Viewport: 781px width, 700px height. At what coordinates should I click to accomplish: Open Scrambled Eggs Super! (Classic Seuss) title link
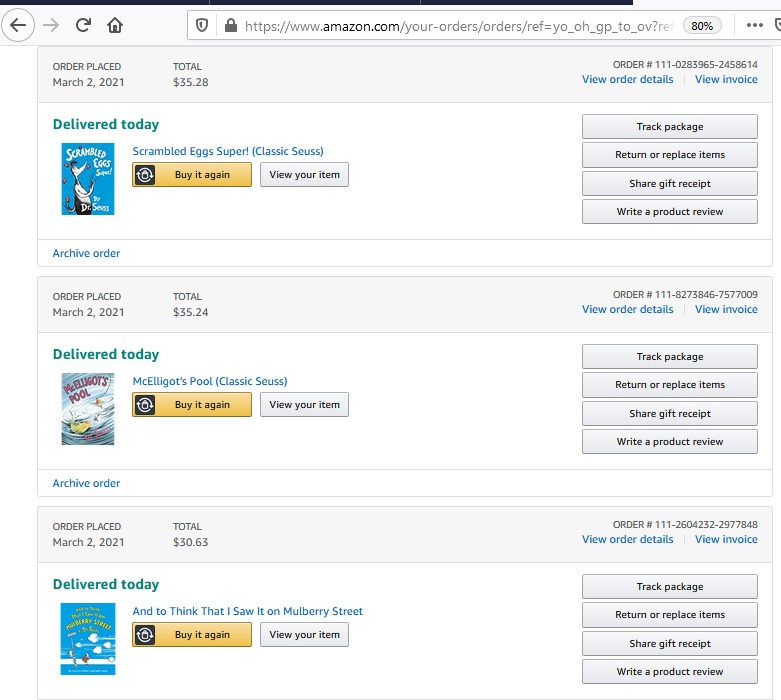(228, 151)
